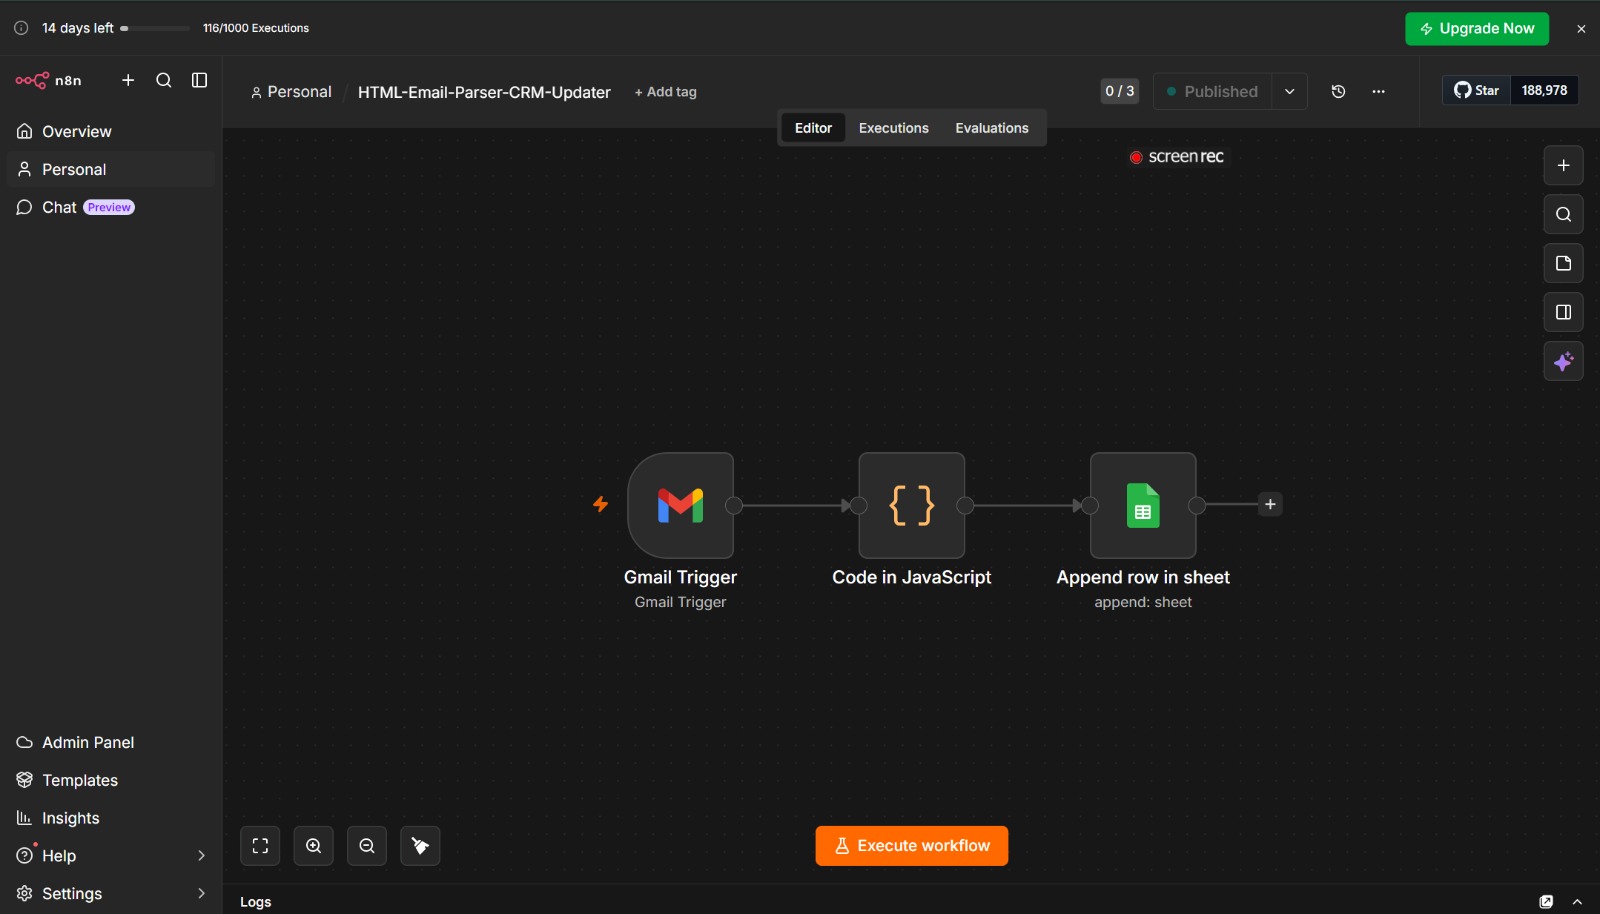
Task: Add a node with canvas plus button
Action: (1563, 165)
